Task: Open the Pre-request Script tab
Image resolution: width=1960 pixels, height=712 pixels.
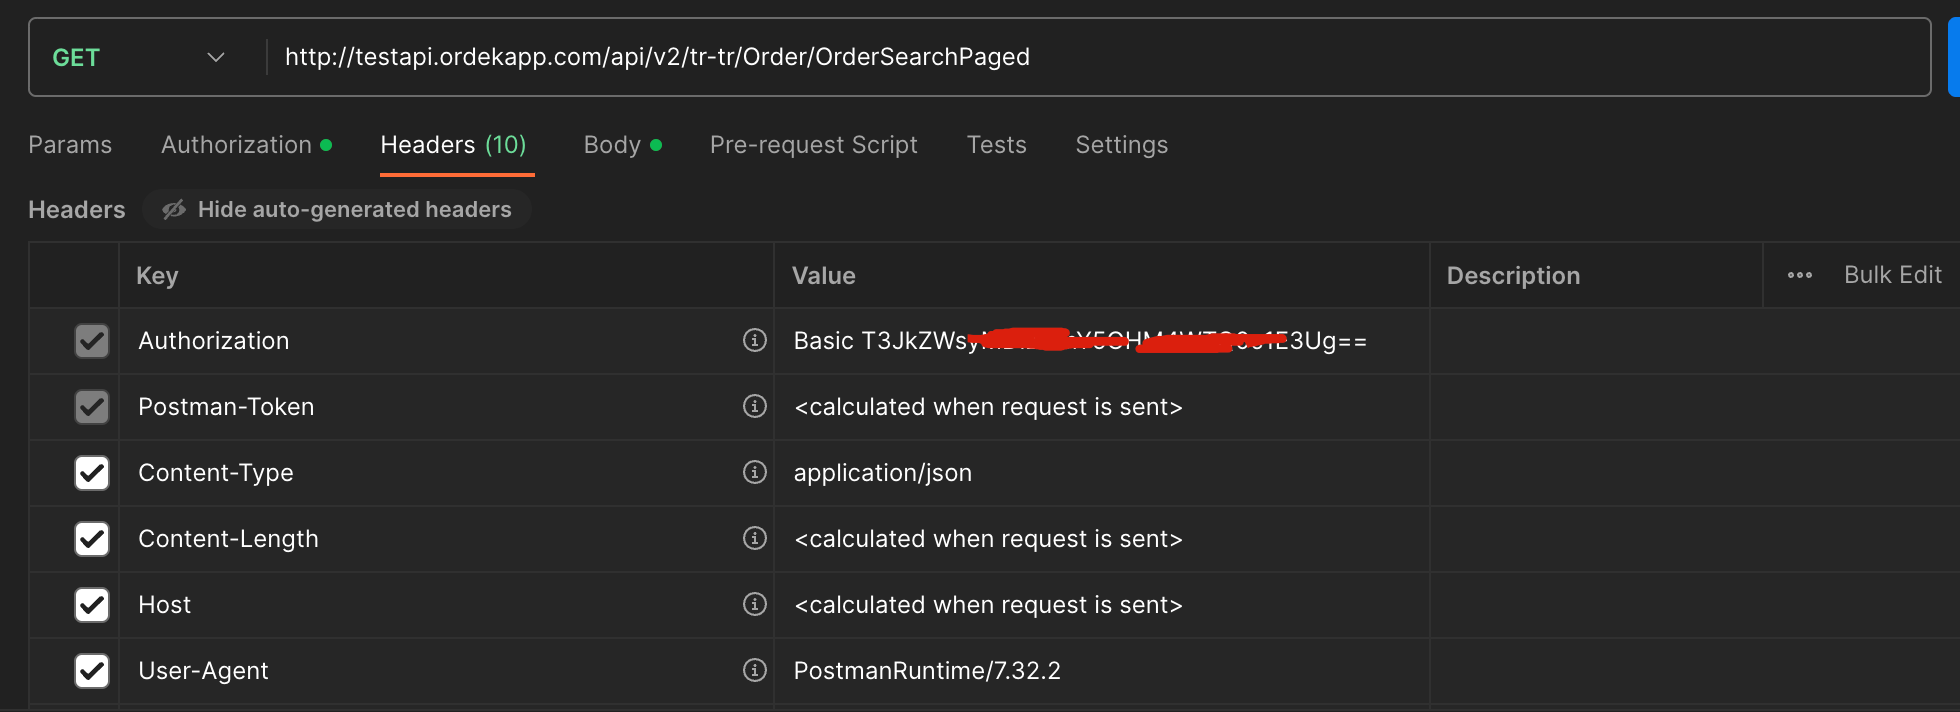Action: click(x=813, y=145)
